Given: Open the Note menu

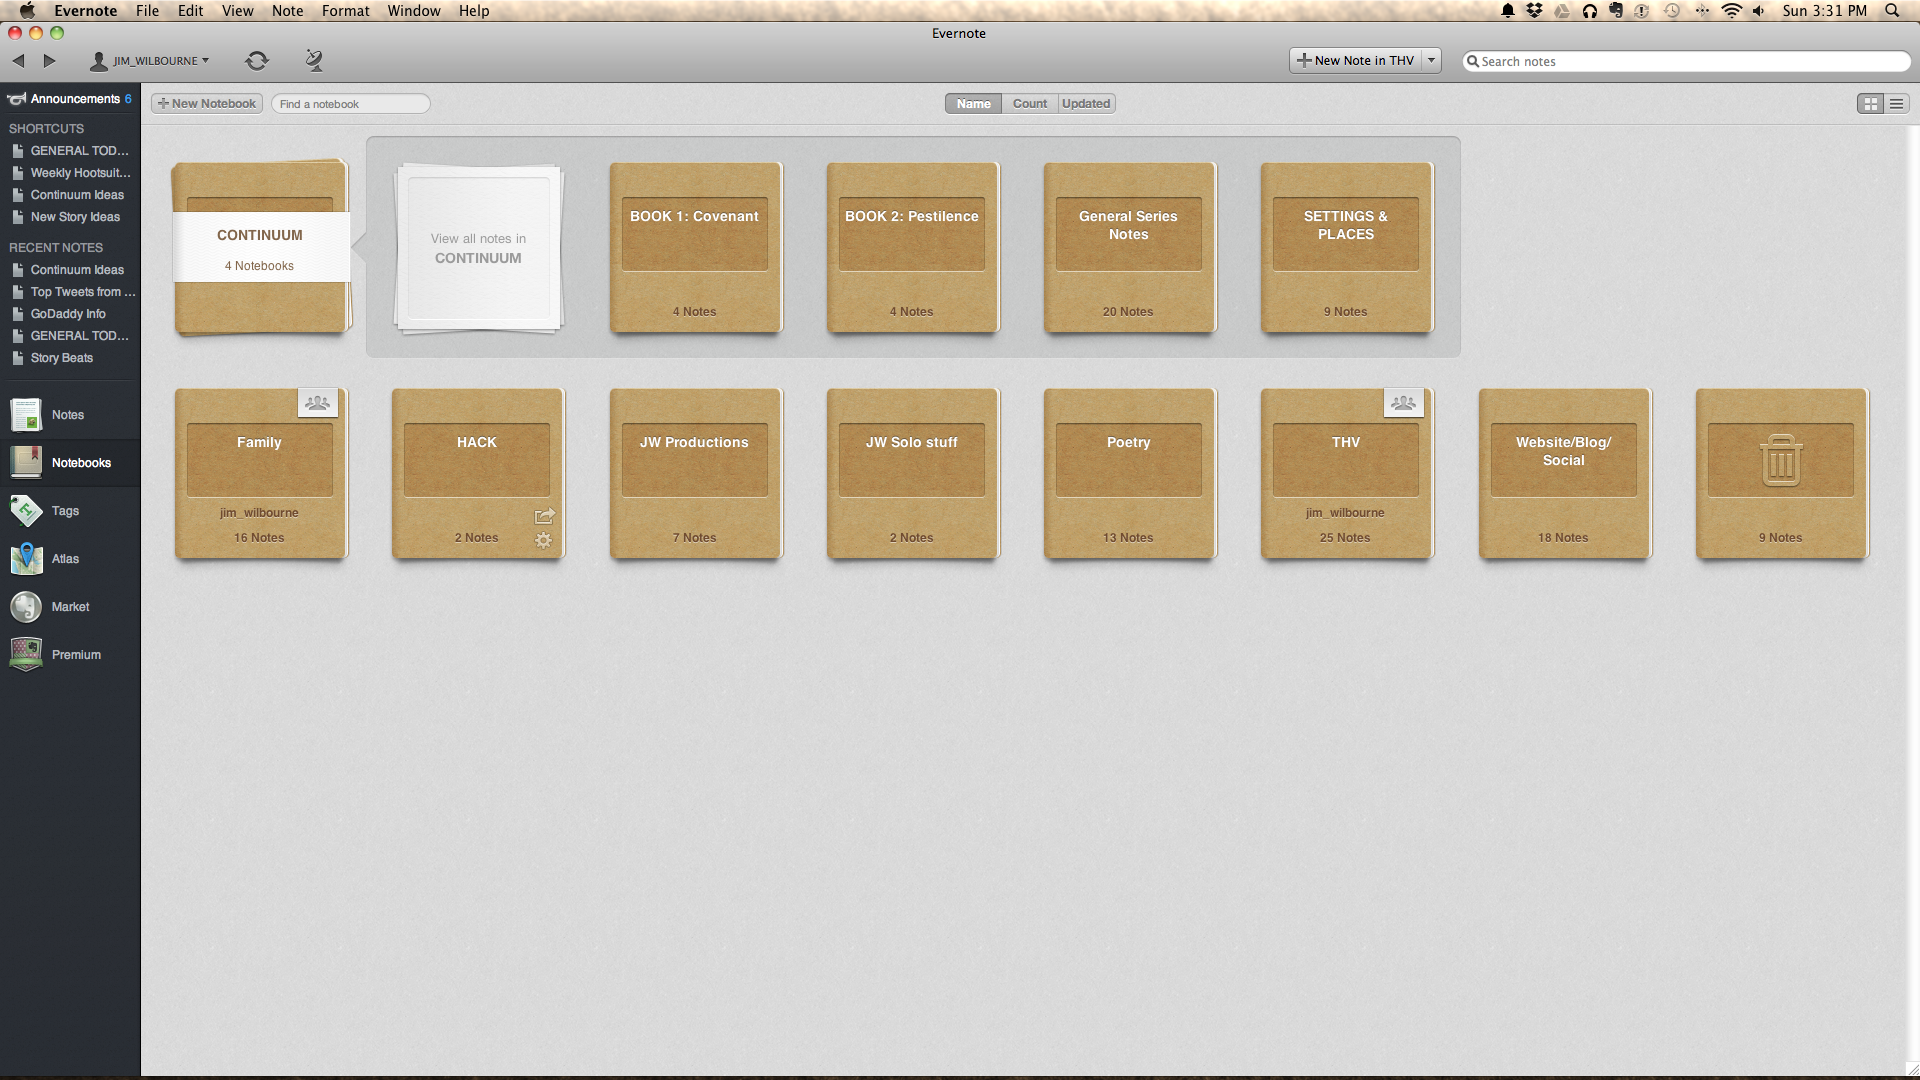Looking at the screenshot, I should click(x=287, y=11).
